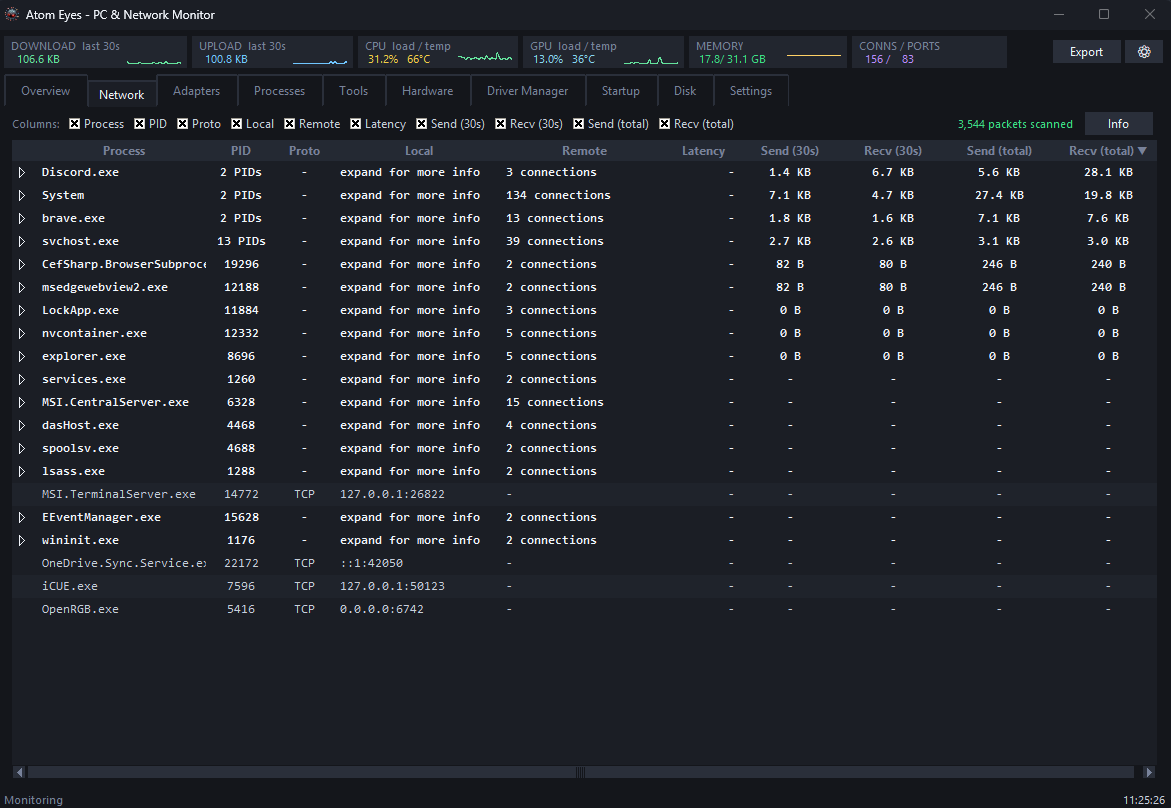The width and height of the screenshot is (1171, 808).
Task: Switch to the Tools tab
Action: pos(353,91)
